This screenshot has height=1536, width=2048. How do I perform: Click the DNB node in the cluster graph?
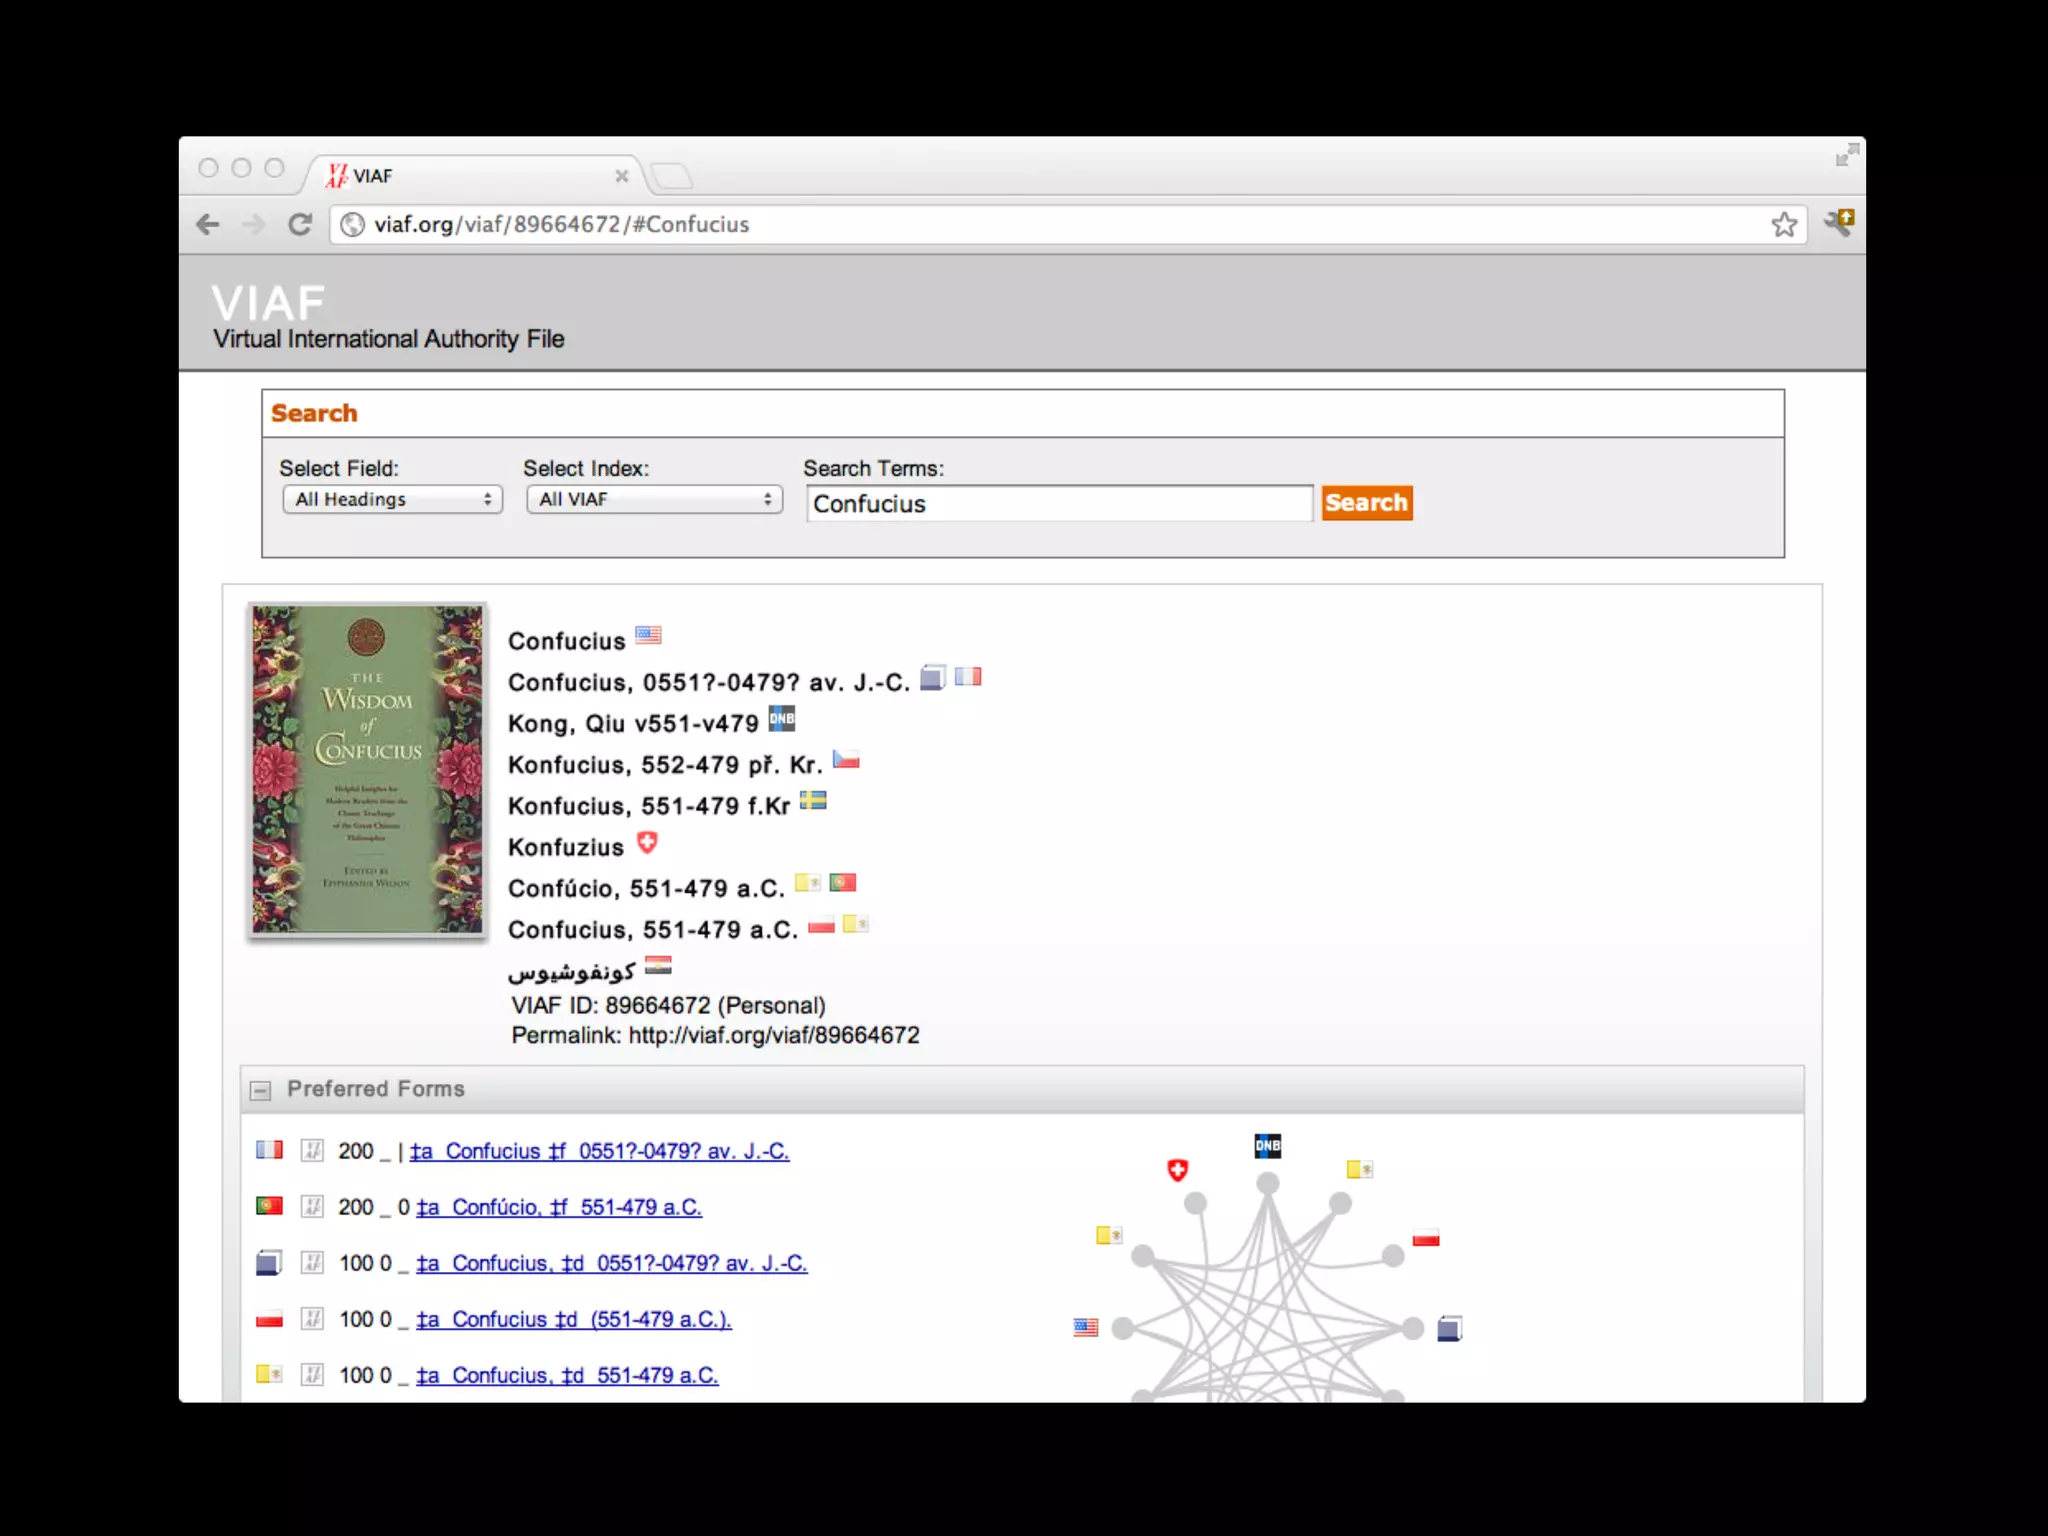[x=1267, y=1146]
